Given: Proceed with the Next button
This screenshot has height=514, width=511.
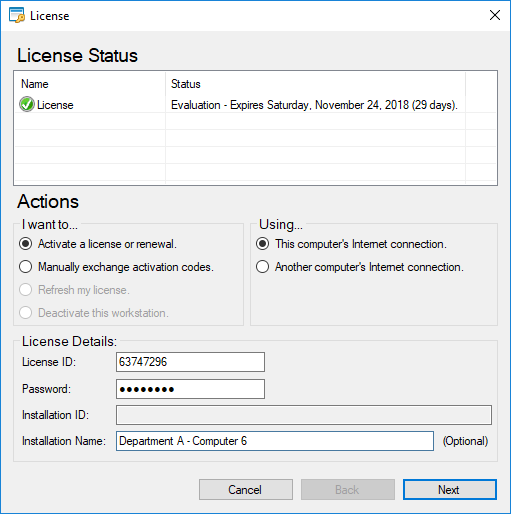Looking at the screenshot, I should click(450, 490).
